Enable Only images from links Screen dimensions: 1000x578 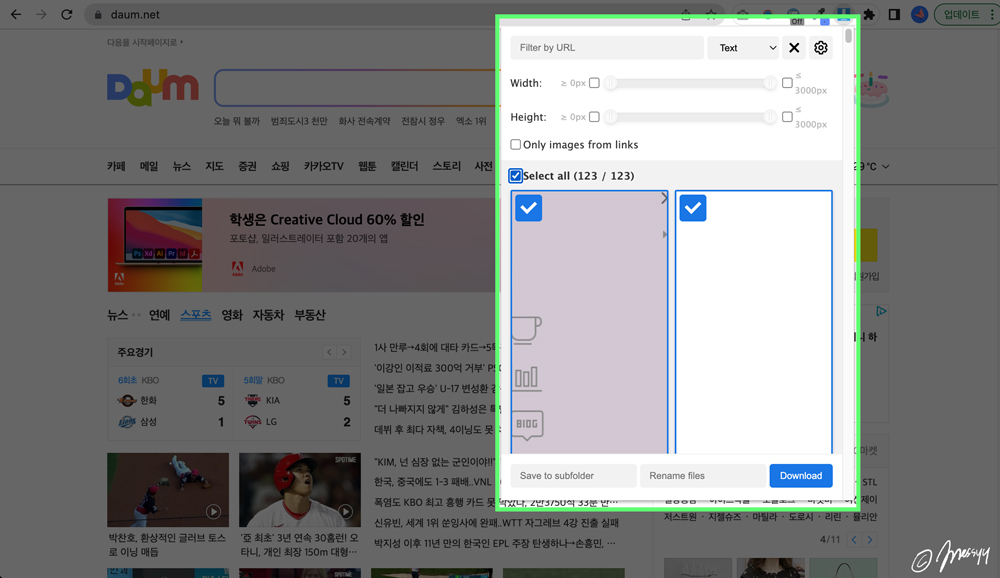[x=516, y=144]
